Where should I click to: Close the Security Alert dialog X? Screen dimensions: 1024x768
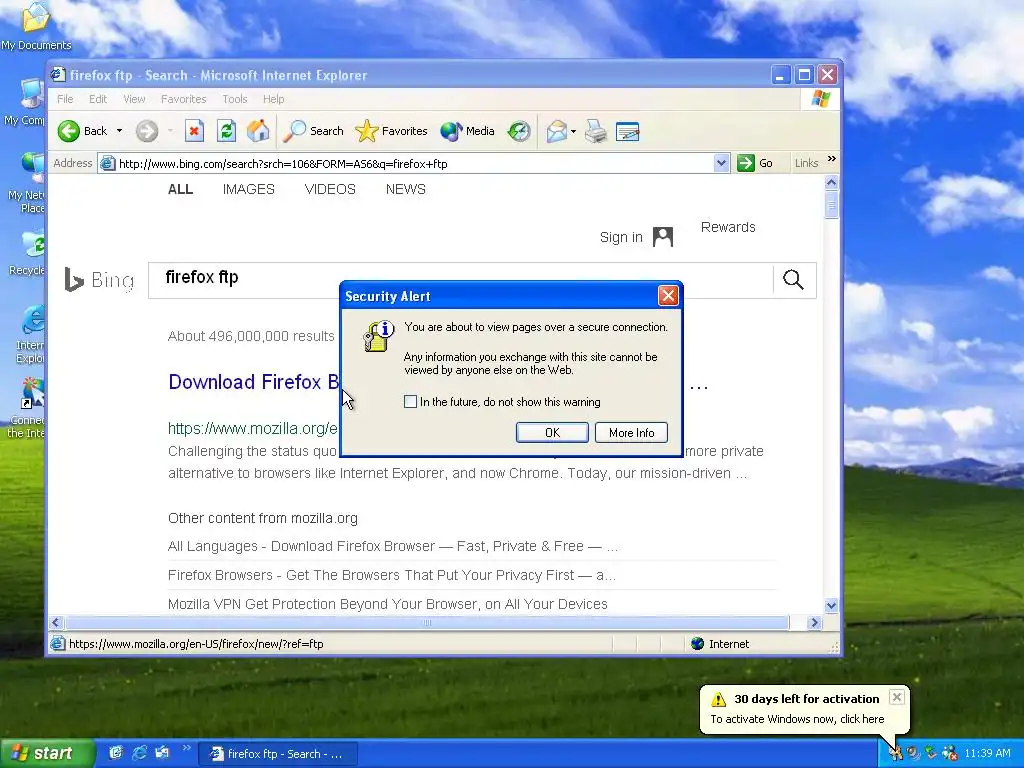coord(668,296)
